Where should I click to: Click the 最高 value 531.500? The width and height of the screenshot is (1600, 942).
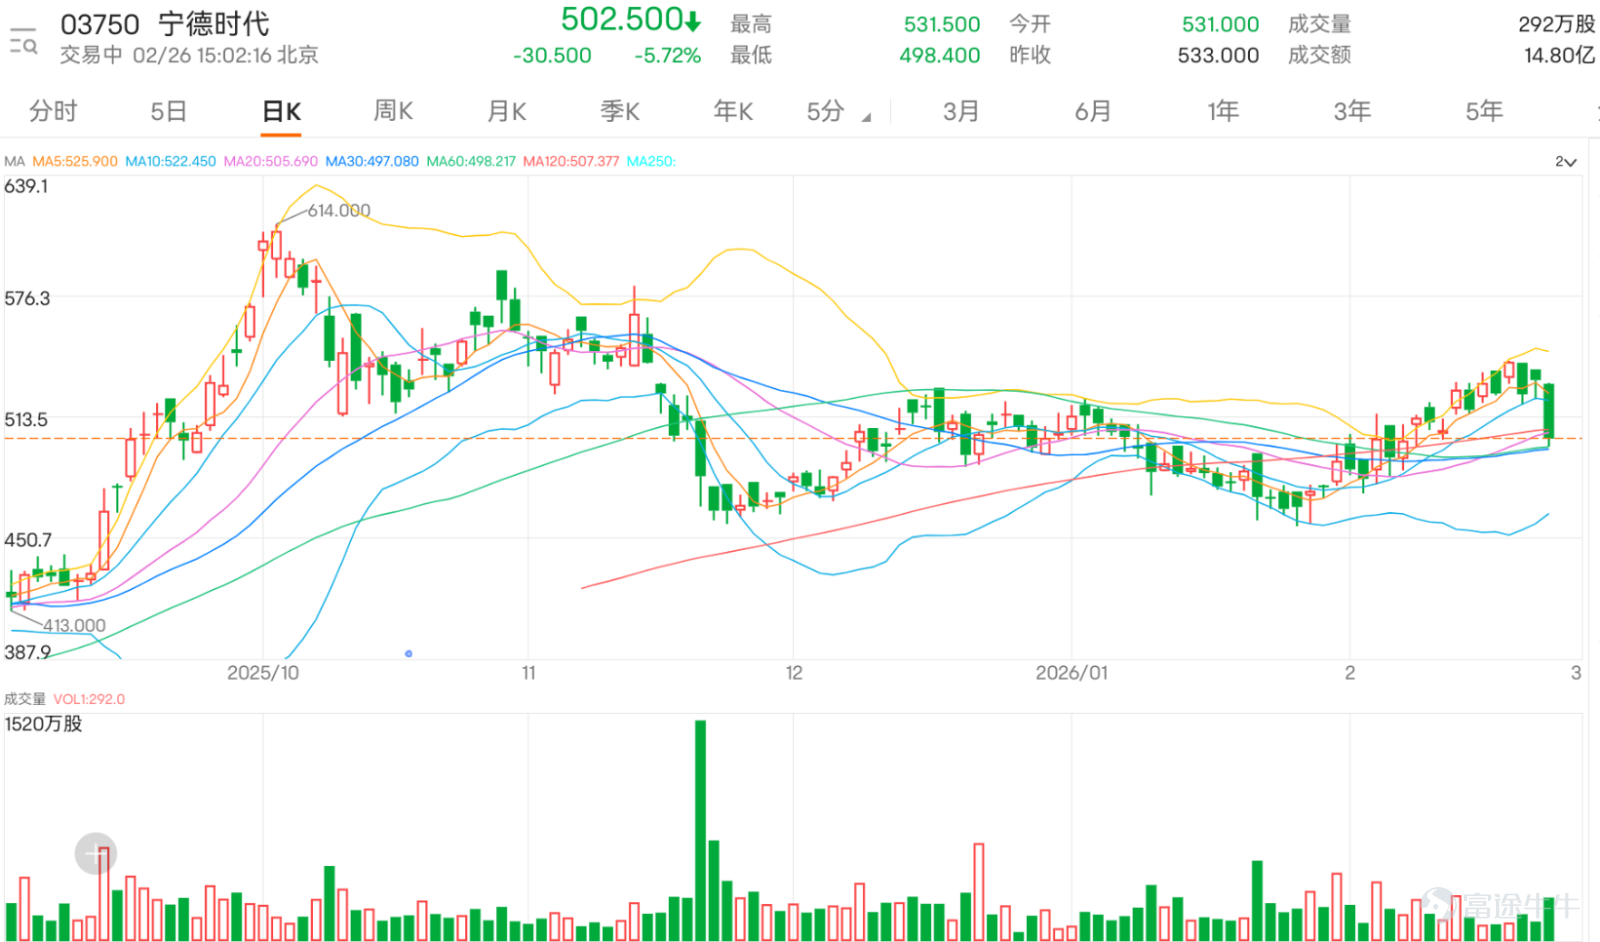[942, 24]
